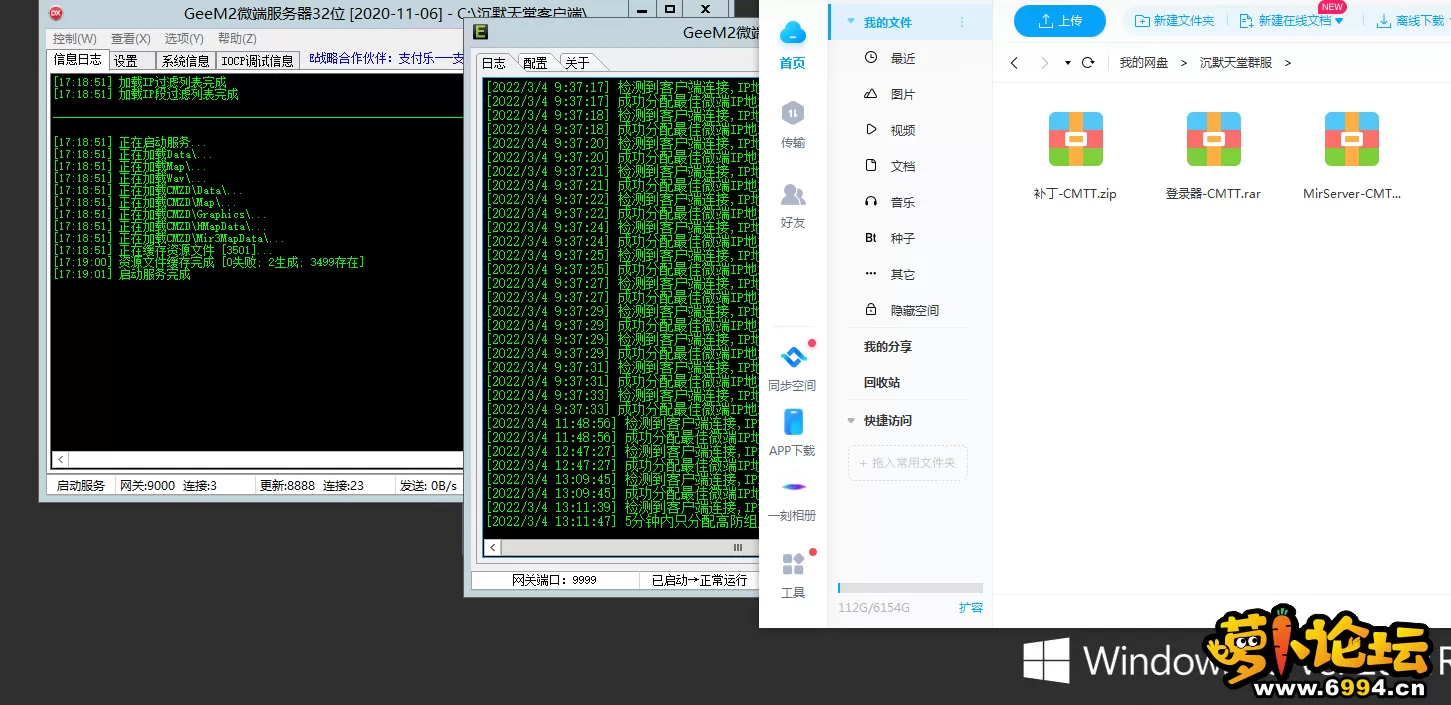Switch to 系统信息 tab
Screen dimensions: 1451x705
186,61
